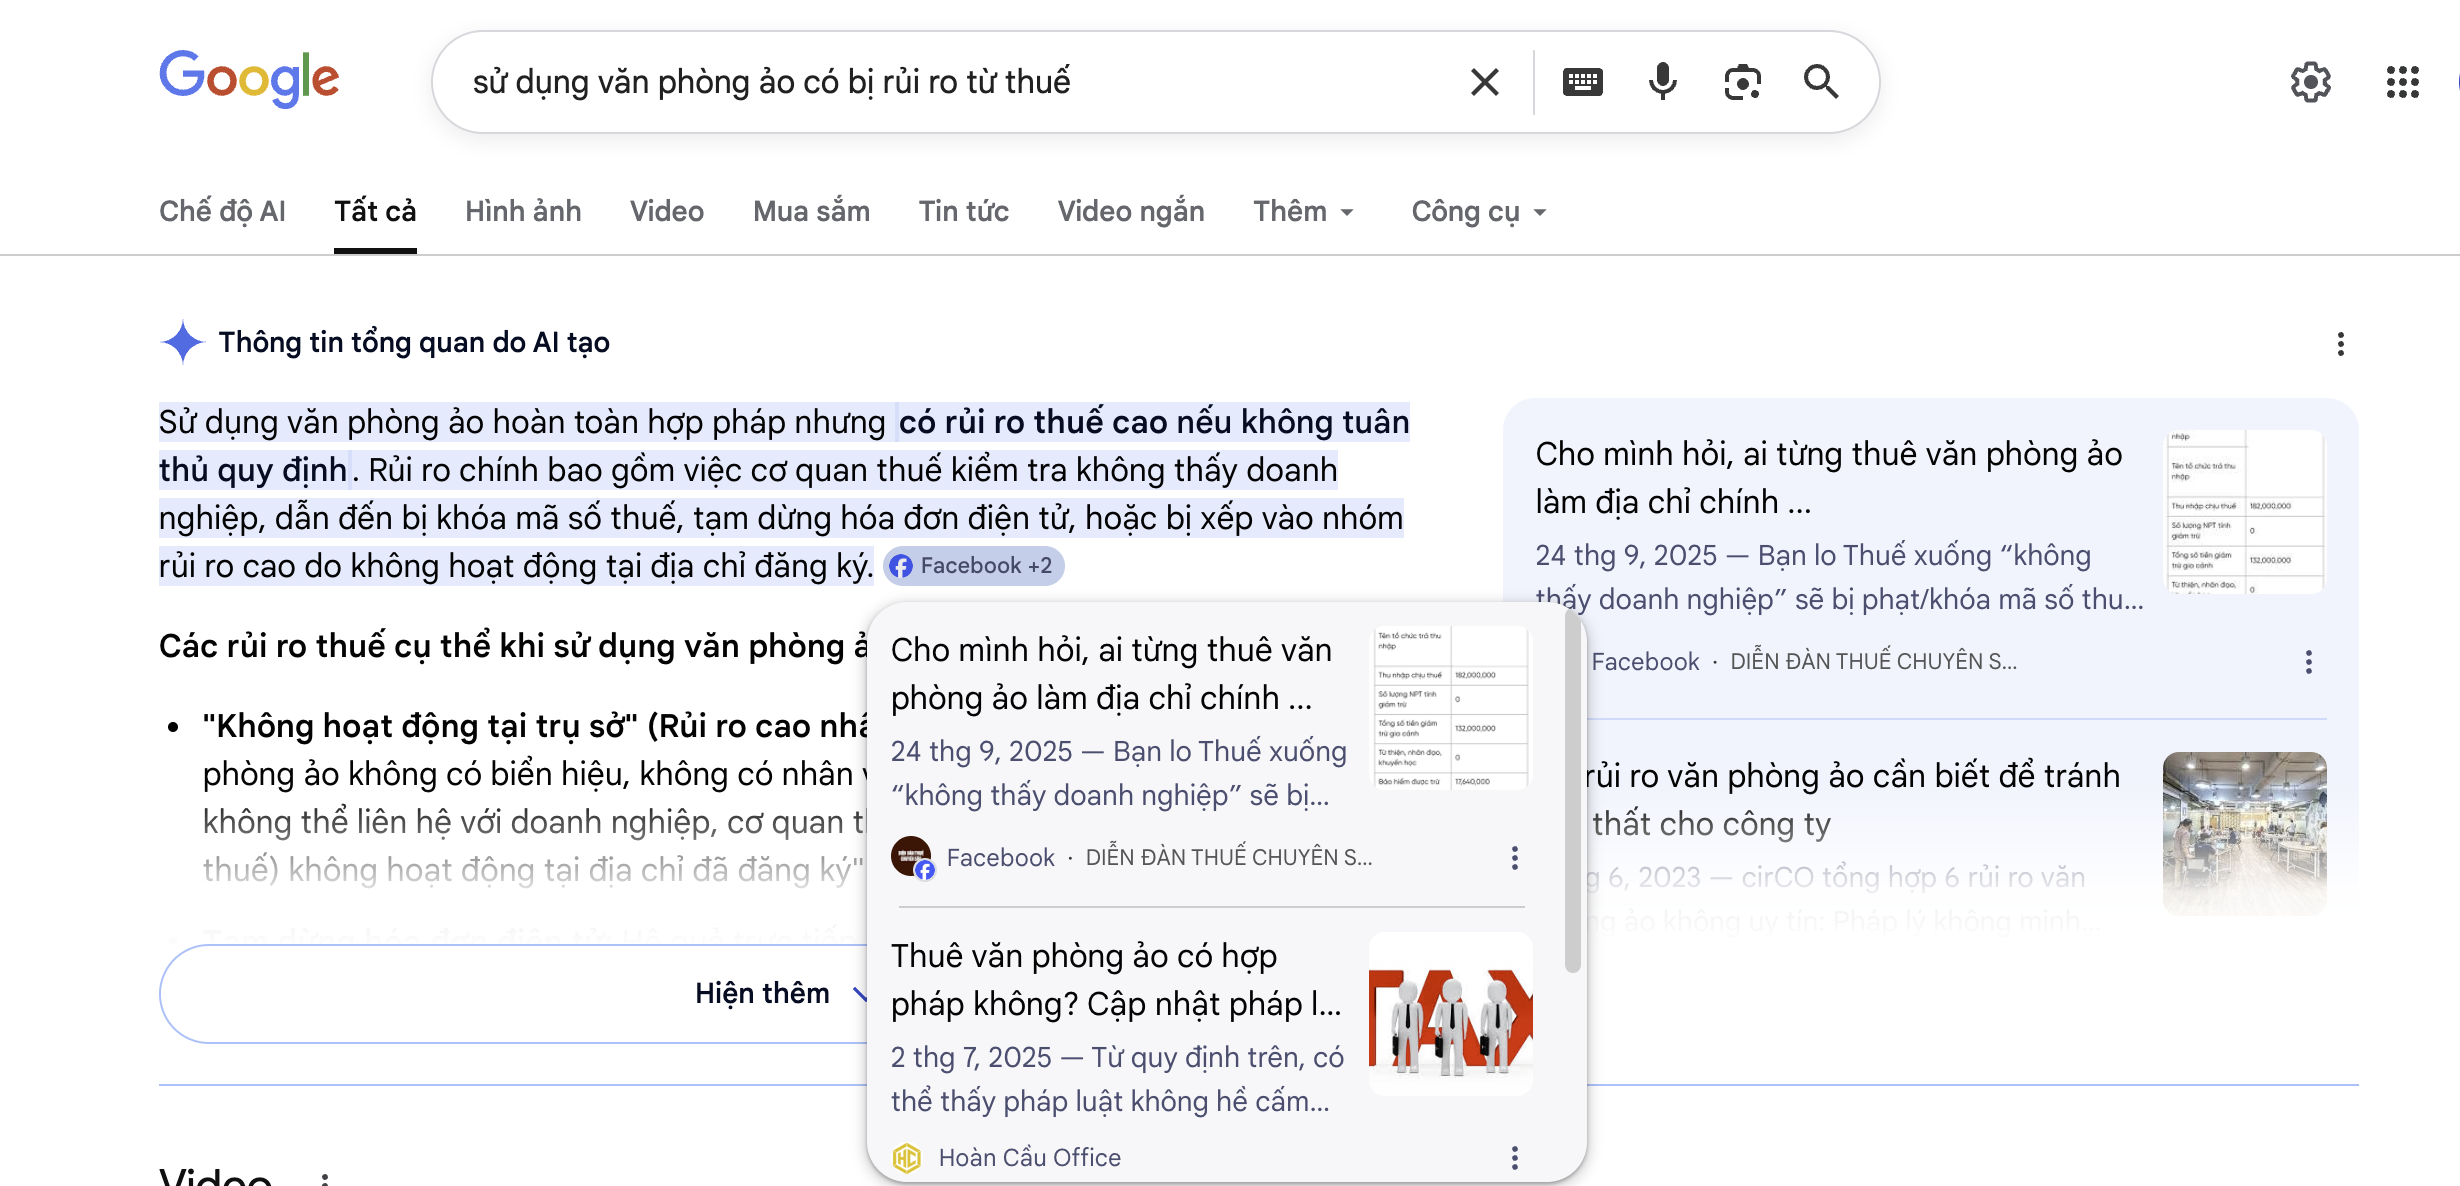
Task: Select the Tất cả tab
Action: point(375,212)
